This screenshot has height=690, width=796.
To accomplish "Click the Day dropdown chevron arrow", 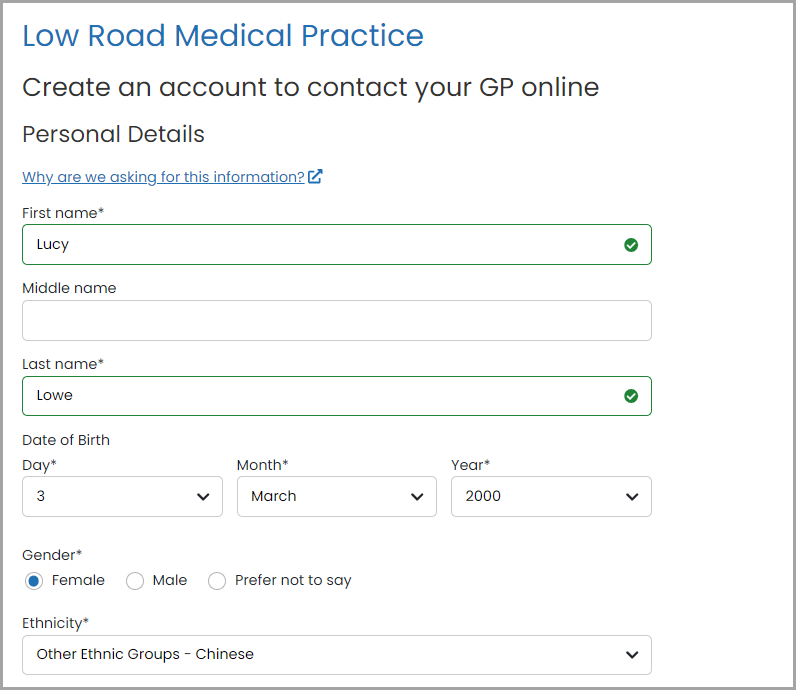I will [203, 497].
